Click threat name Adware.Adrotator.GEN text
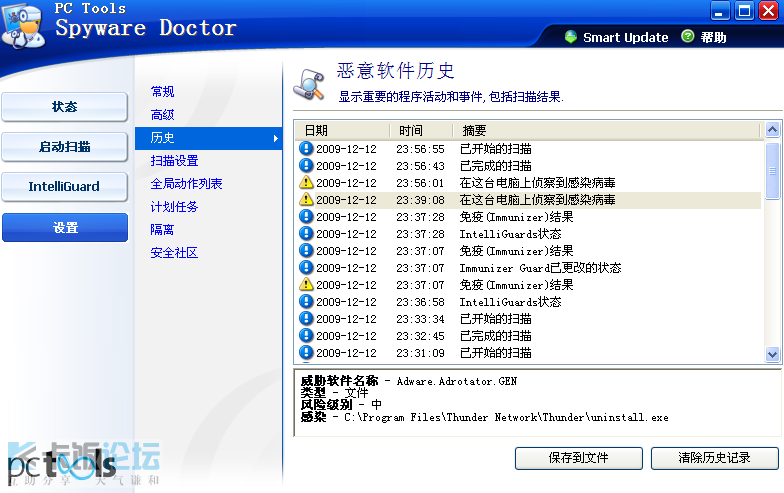Screen dimensions: 784x493 [x=457, y=382]
